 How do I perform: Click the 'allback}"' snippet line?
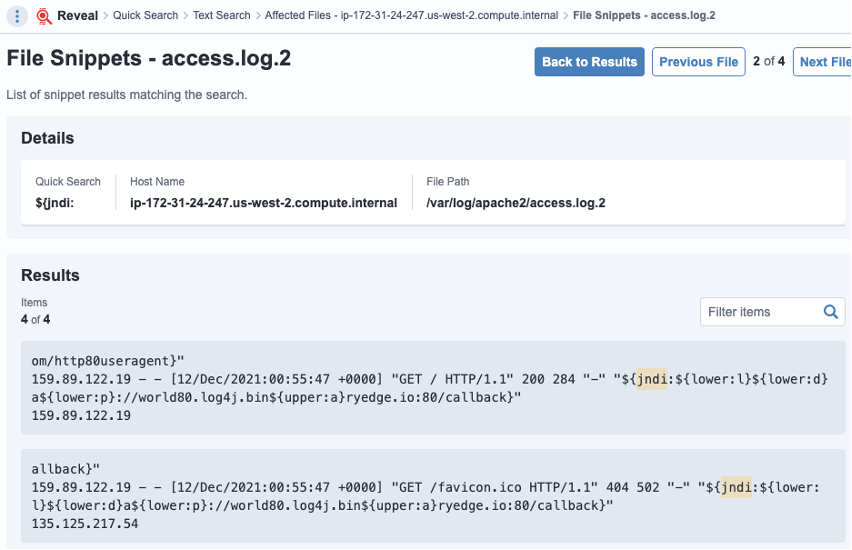(x=66, y=469)
